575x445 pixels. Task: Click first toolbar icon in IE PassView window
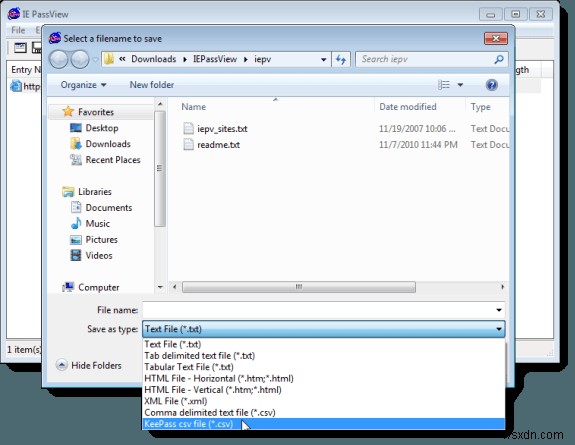pyautogui.click(x=20, y=48)
